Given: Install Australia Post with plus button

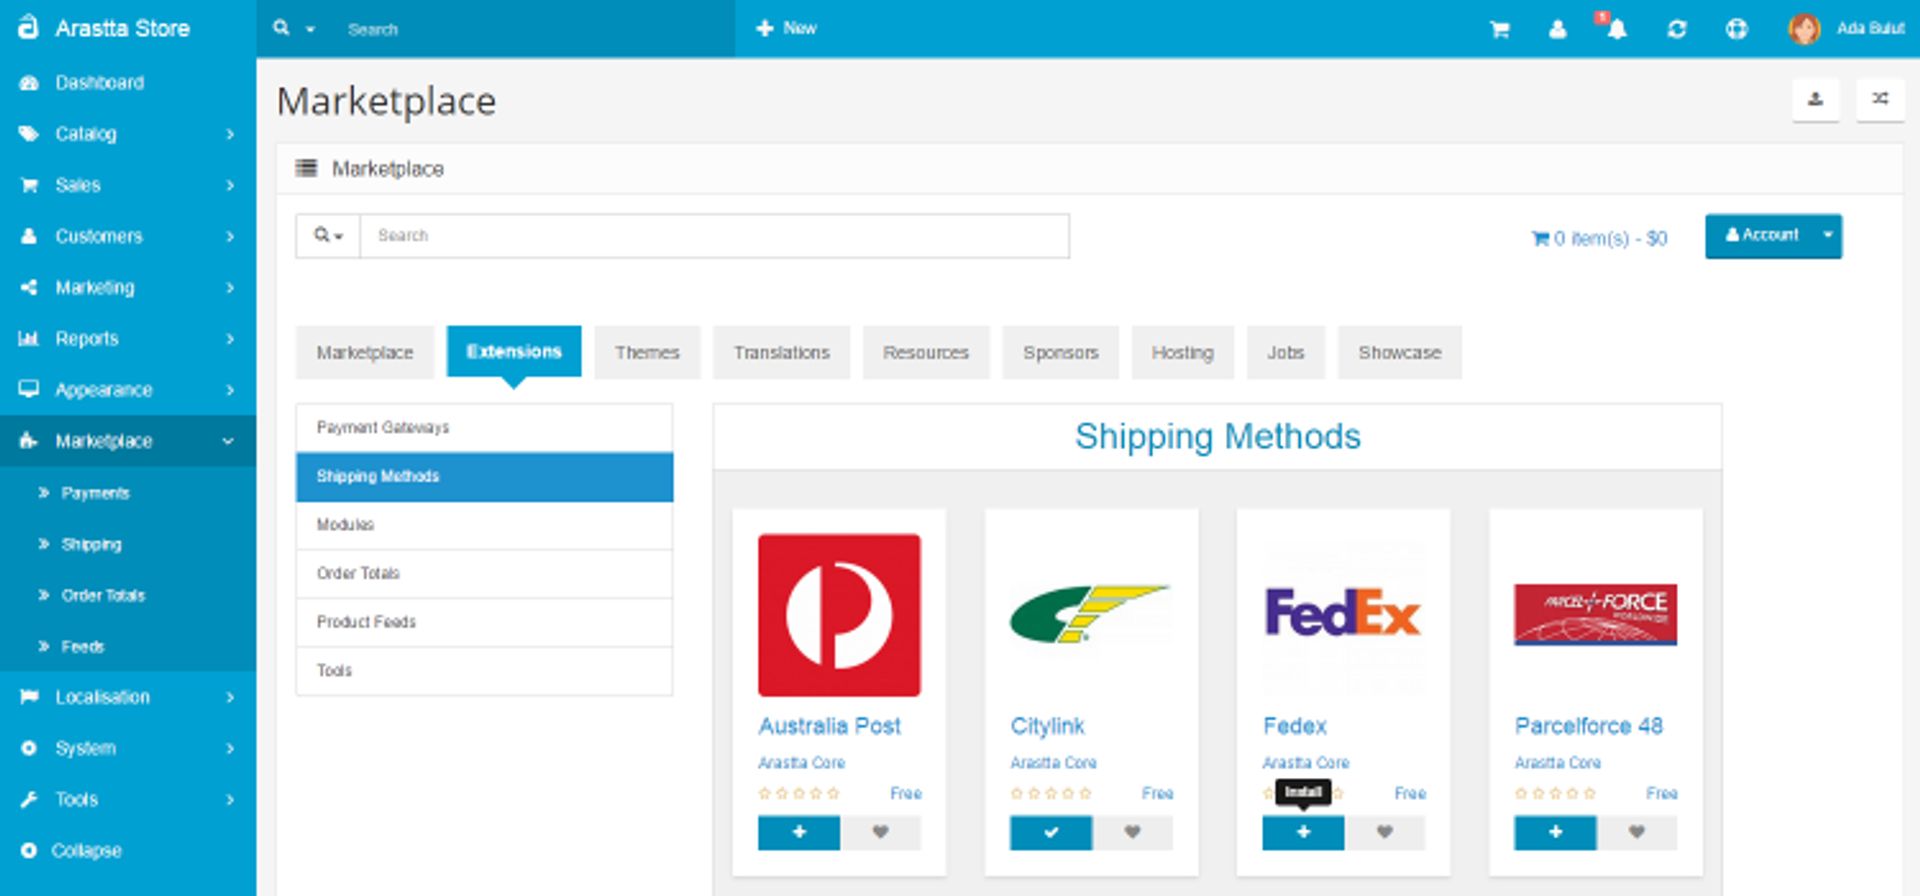Looking at the screenshot, I should (799, 832).
